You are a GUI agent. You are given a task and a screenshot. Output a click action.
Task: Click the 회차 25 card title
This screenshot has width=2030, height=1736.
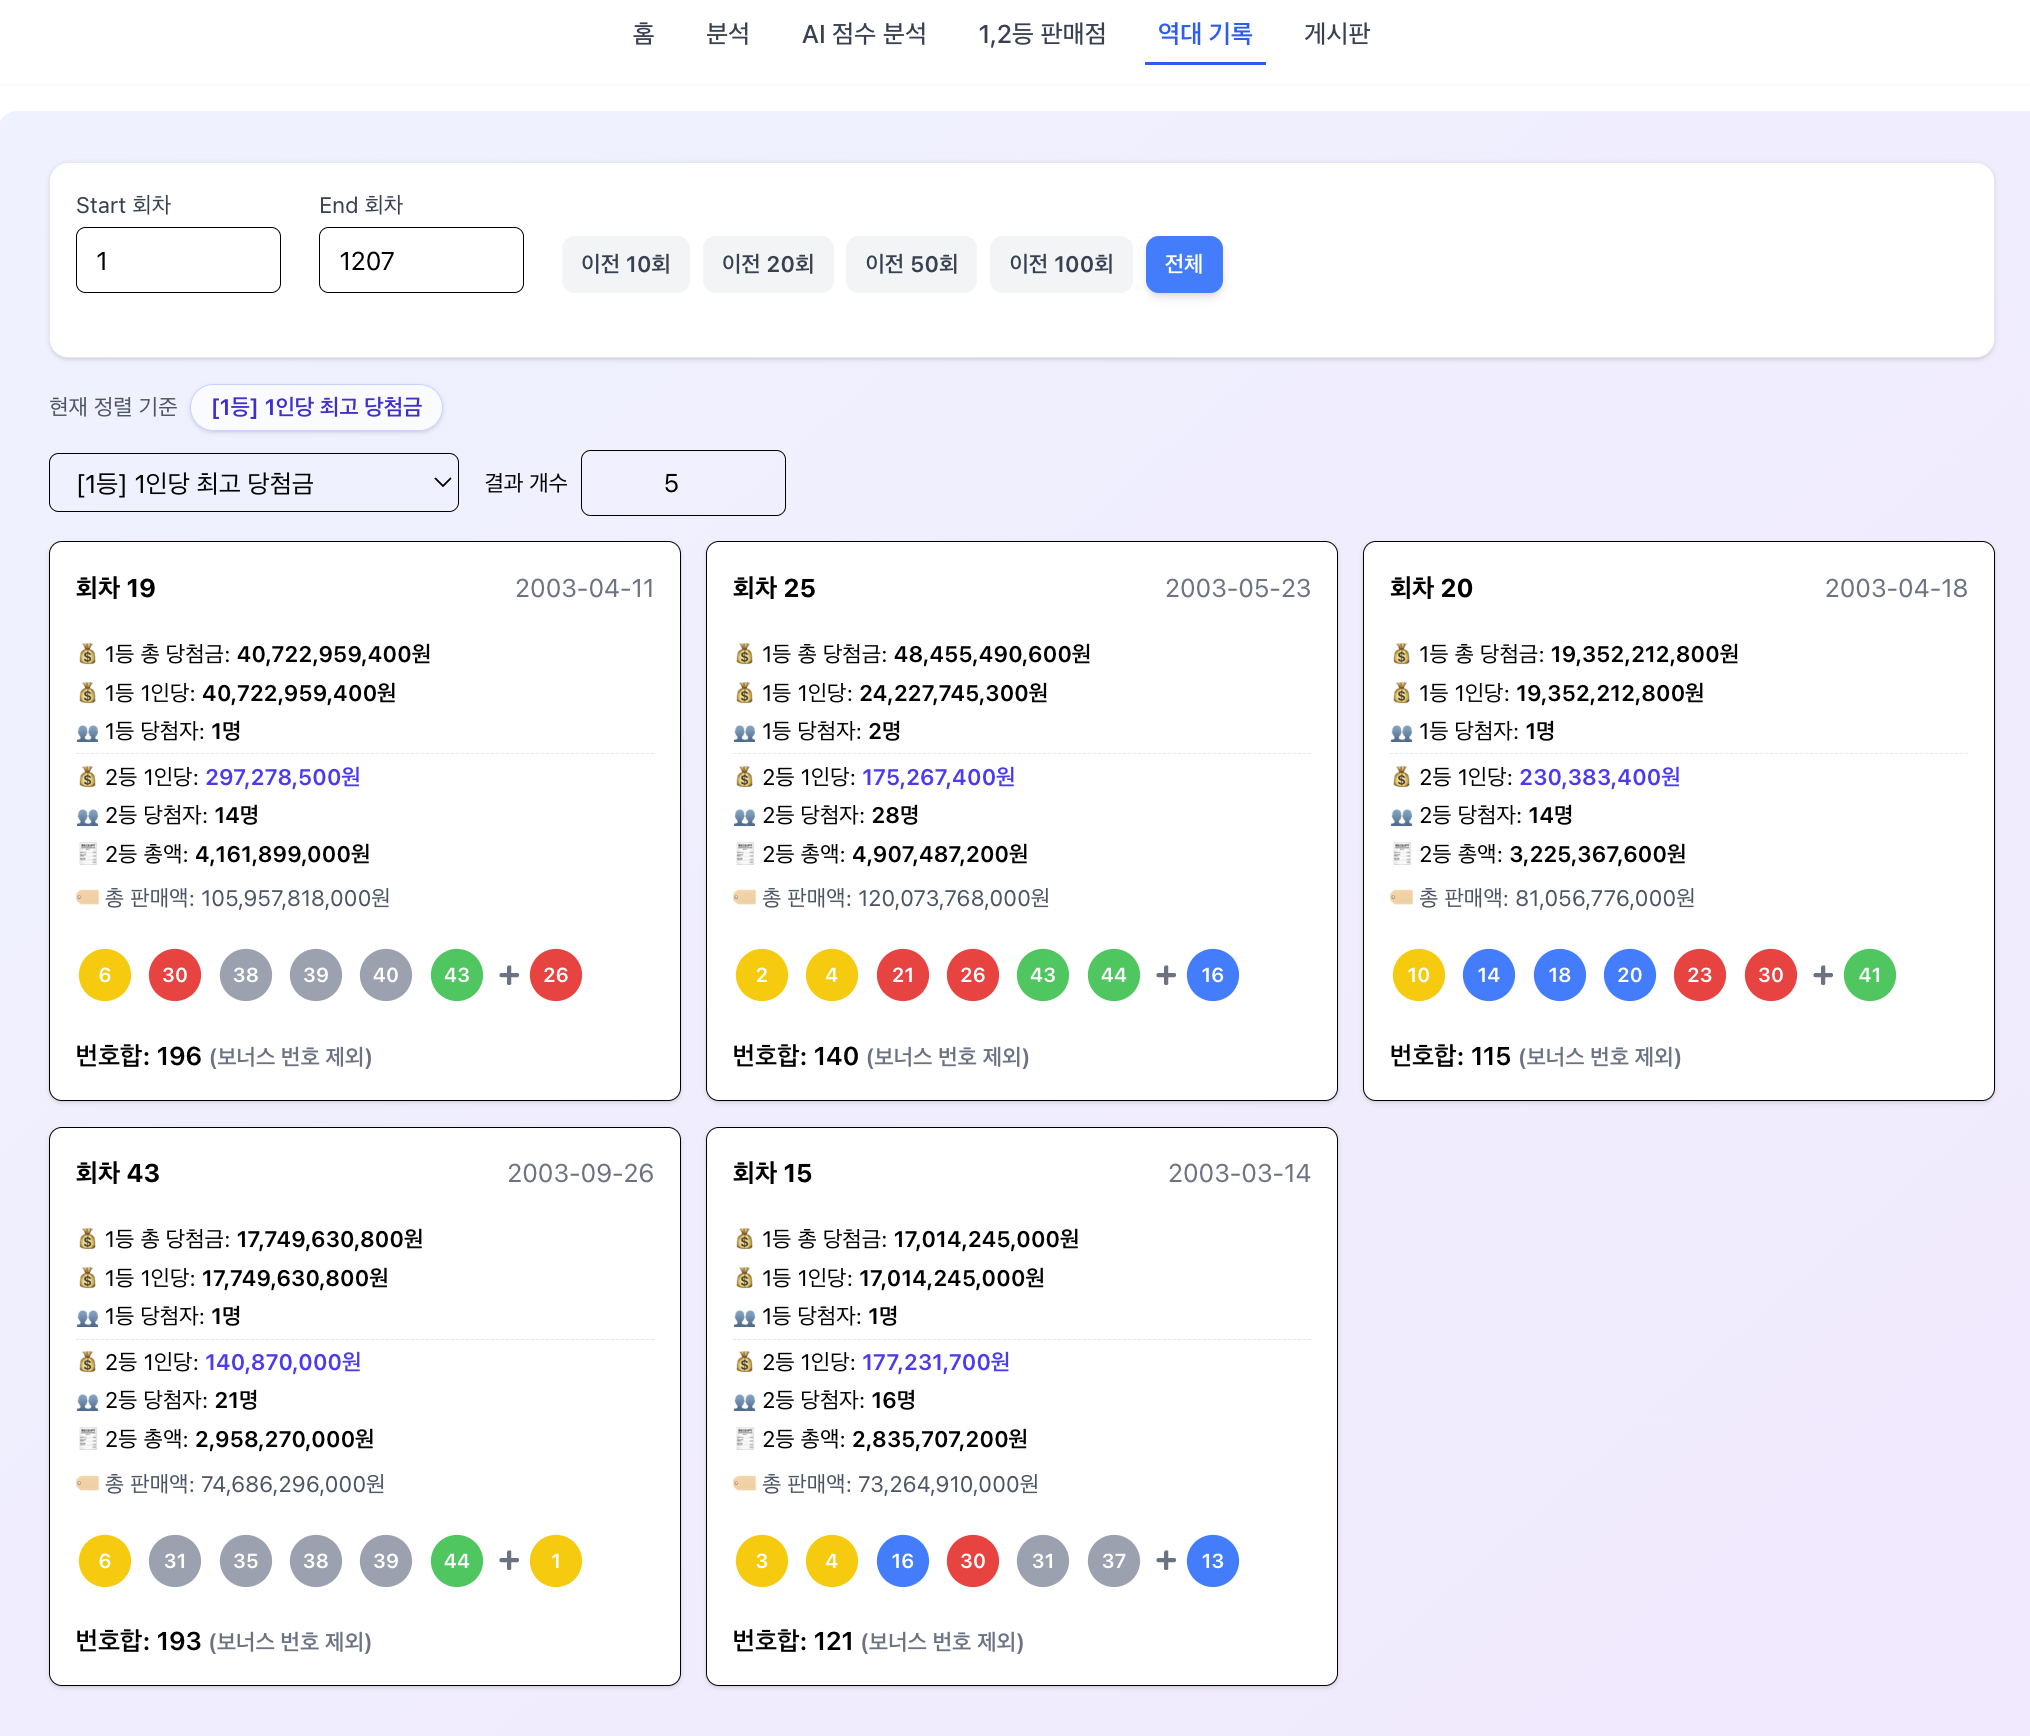coord(774,588)
